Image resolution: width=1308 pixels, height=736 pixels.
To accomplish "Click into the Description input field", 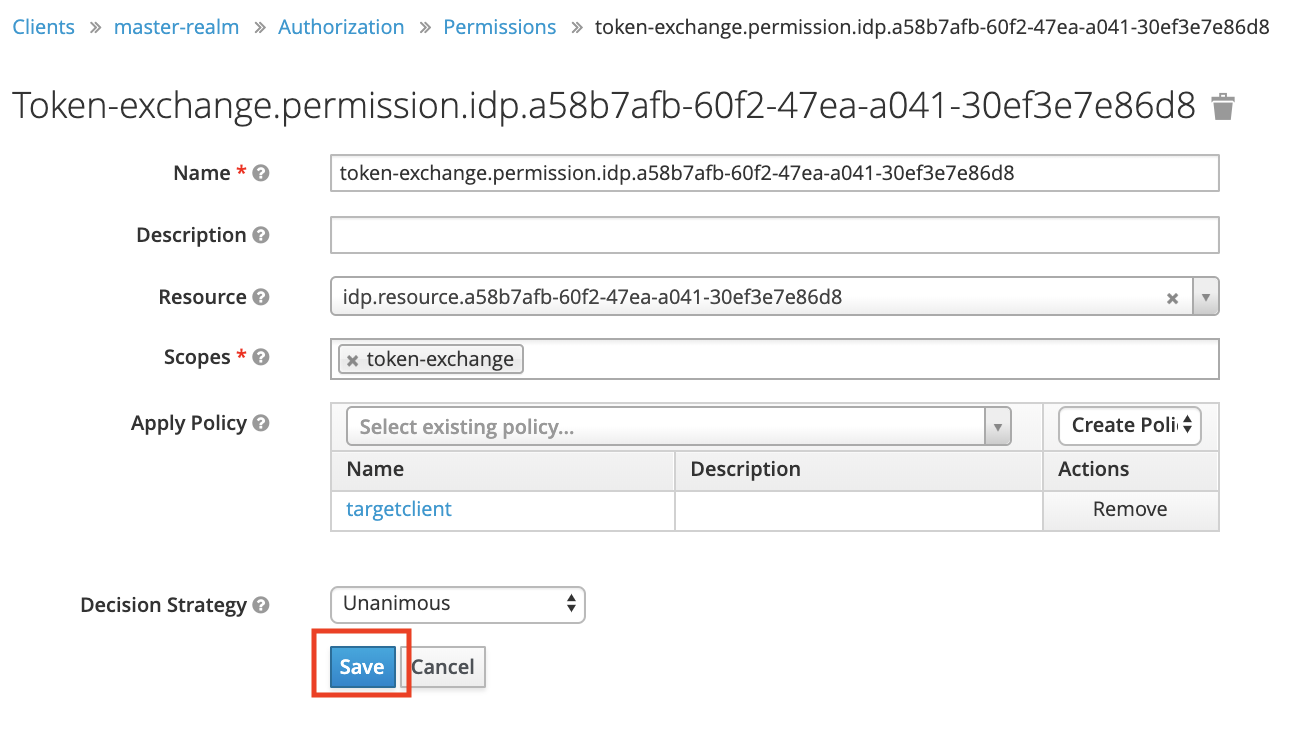I will [774, 235].
